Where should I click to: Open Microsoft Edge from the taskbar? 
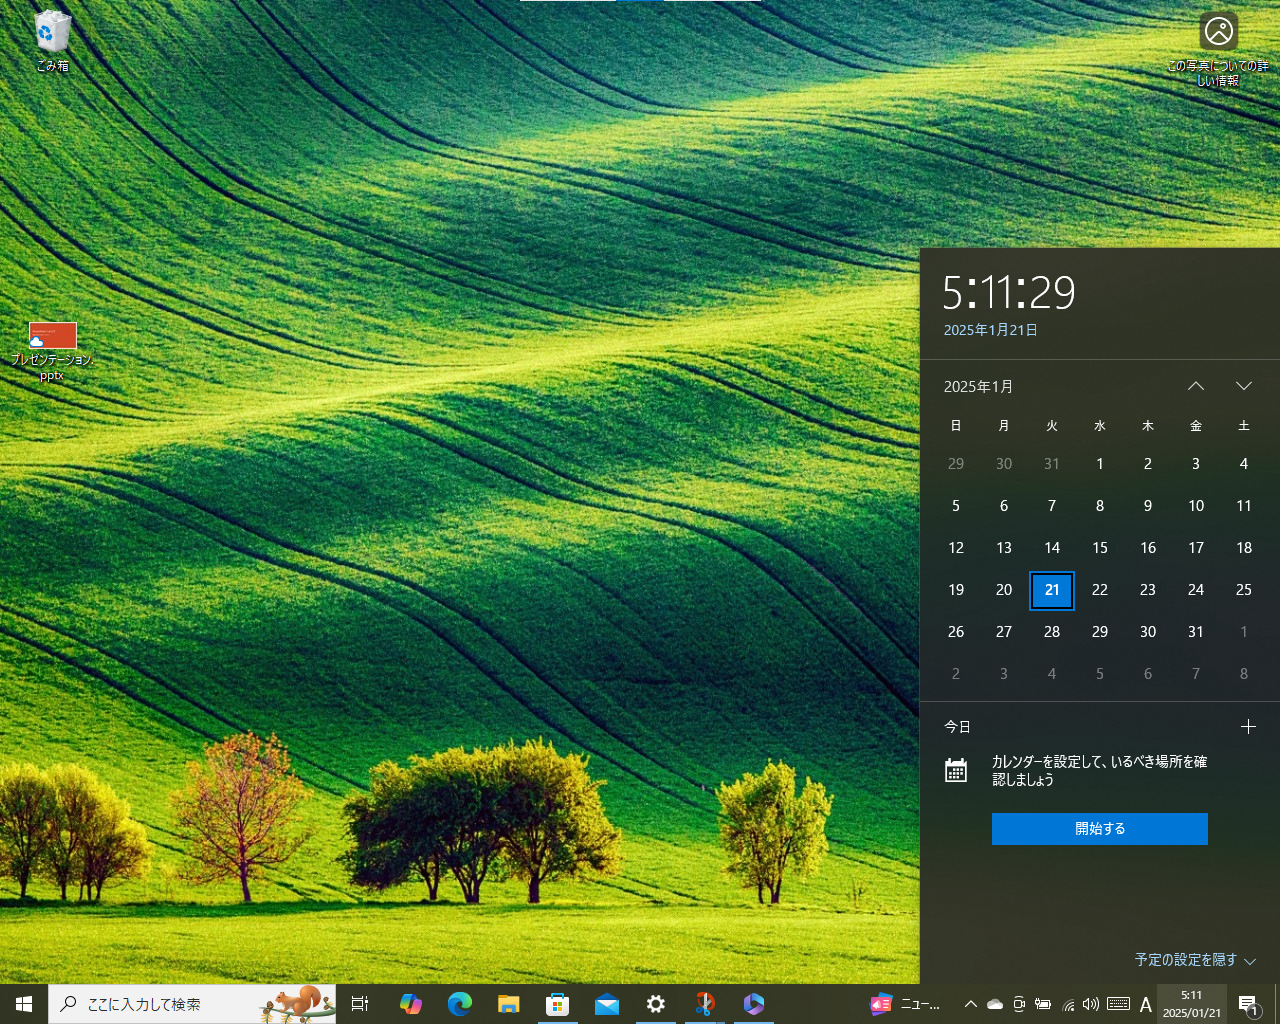[x=460, y=1004]
